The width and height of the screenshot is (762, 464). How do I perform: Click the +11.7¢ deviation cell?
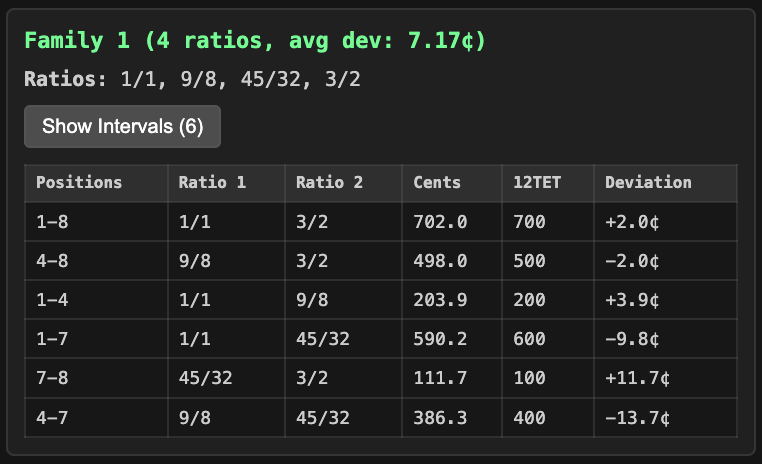pyautogui.click(x=637, y=378)
